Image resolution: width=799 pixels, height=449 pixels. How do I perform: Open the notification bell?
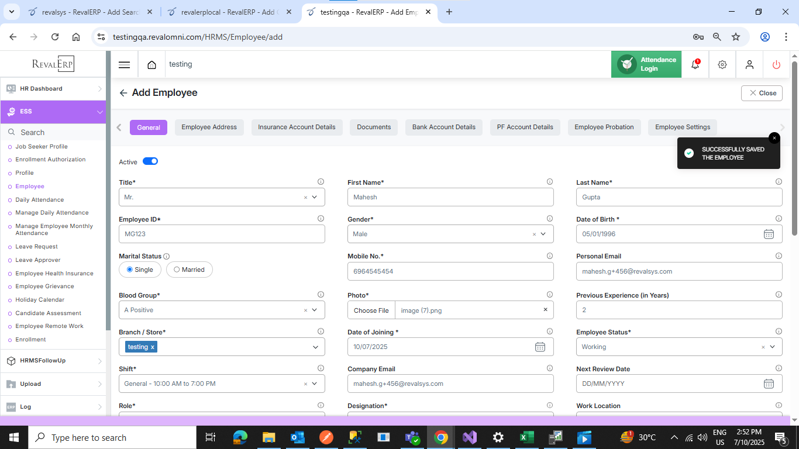695,65
